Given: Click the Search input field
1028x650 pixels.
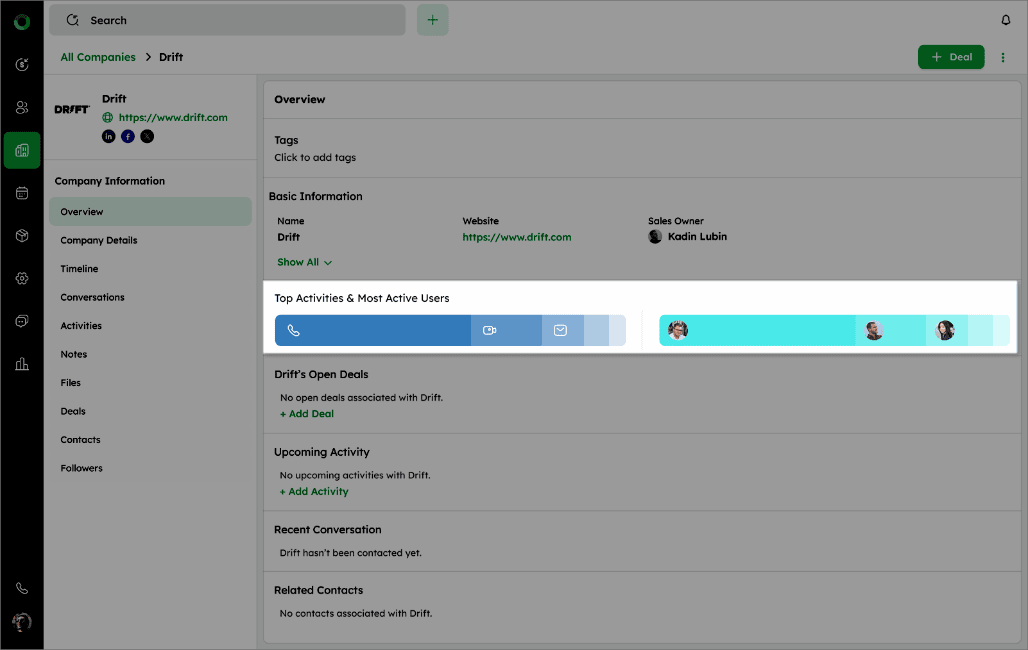Looking at the screenshot, I should tap(227, 20).
